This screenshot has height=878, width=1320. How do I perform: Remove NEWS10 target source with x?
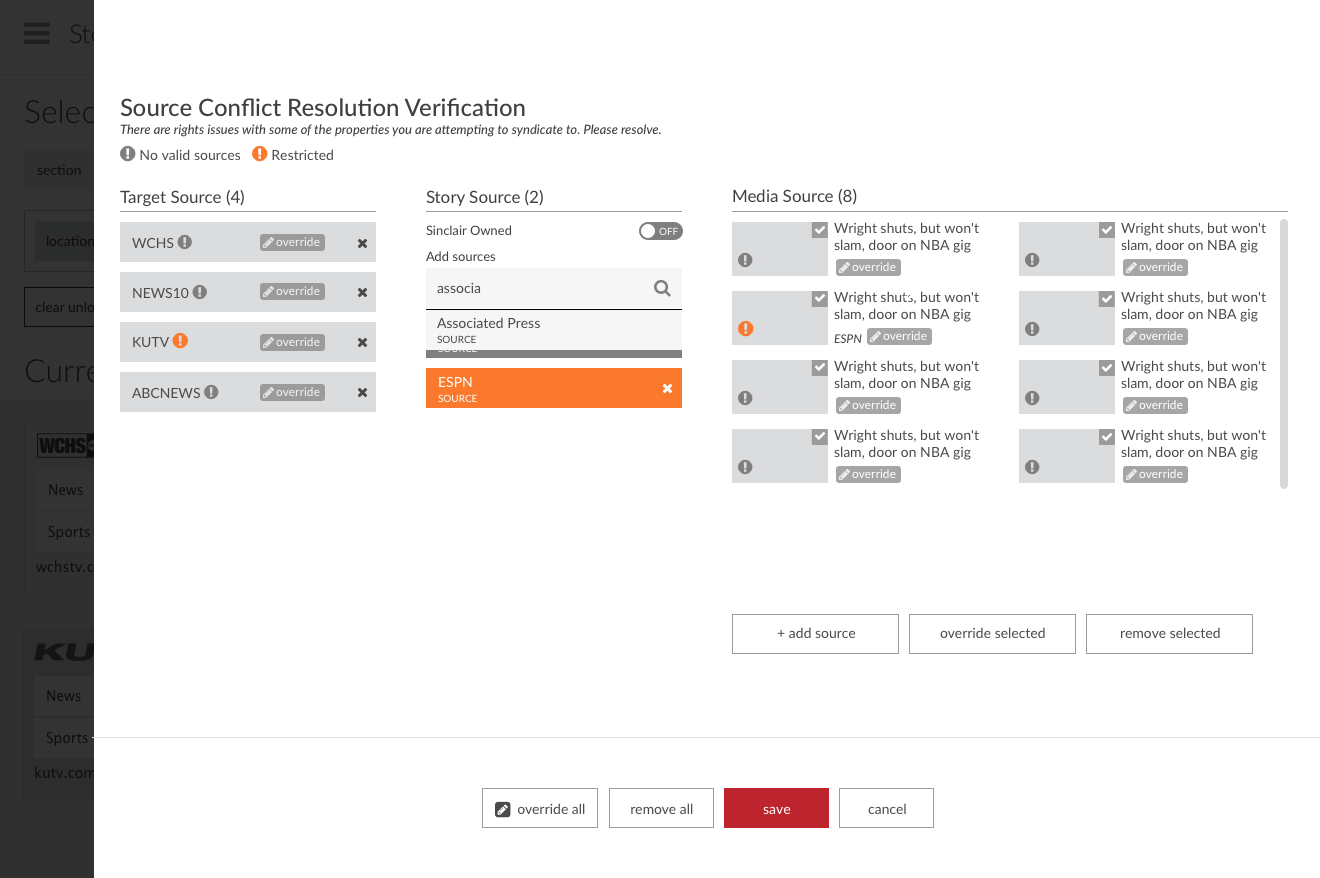(362, 292)
